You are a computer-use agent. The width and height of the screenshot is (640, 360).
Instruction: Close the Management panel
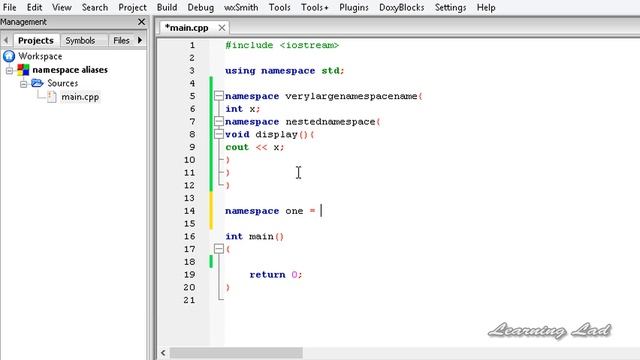tap(141, 22)
